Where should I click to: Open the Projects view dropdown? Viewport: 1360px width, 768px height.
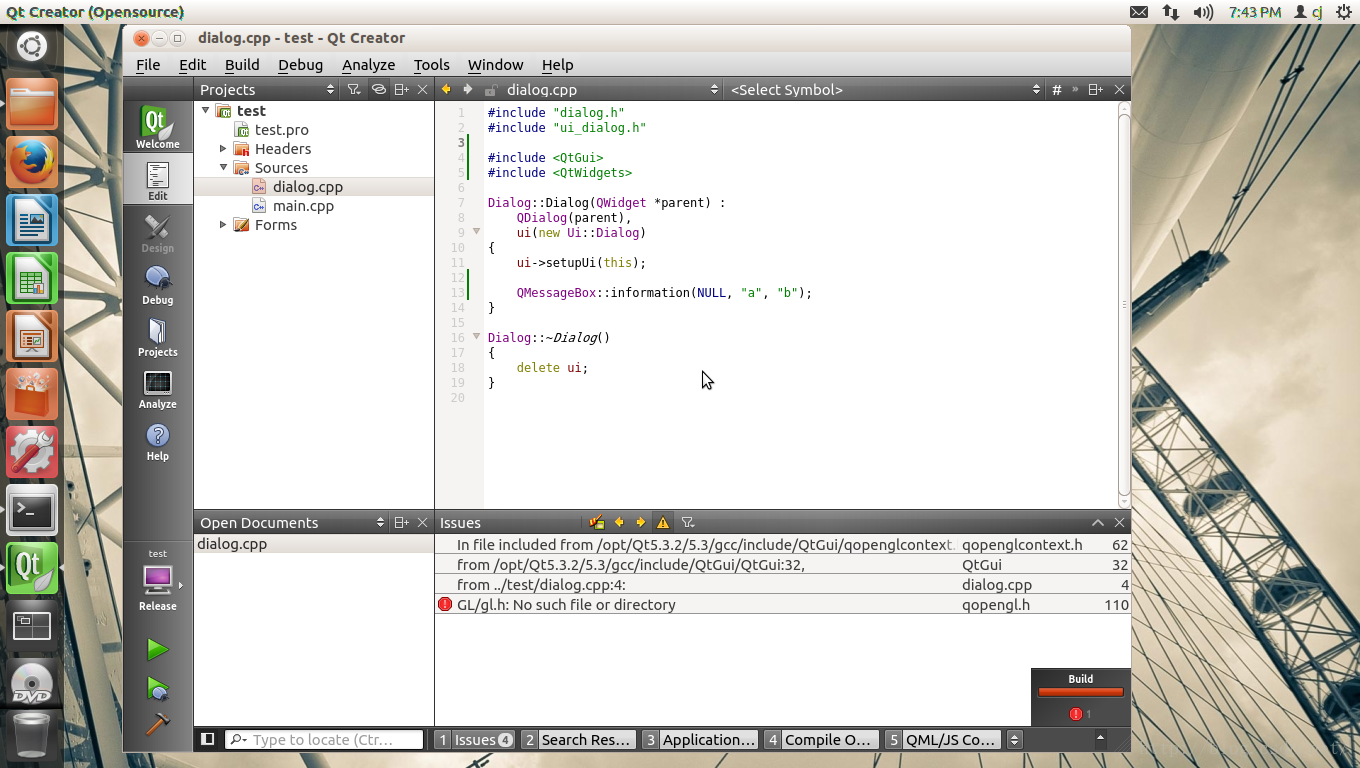(267, 90)
